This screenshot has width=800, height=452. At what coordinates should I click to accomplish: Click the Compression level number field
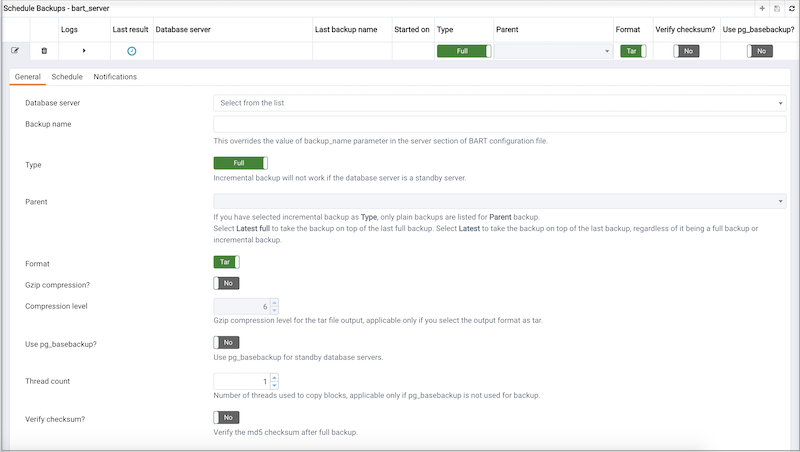pos(242,306)
